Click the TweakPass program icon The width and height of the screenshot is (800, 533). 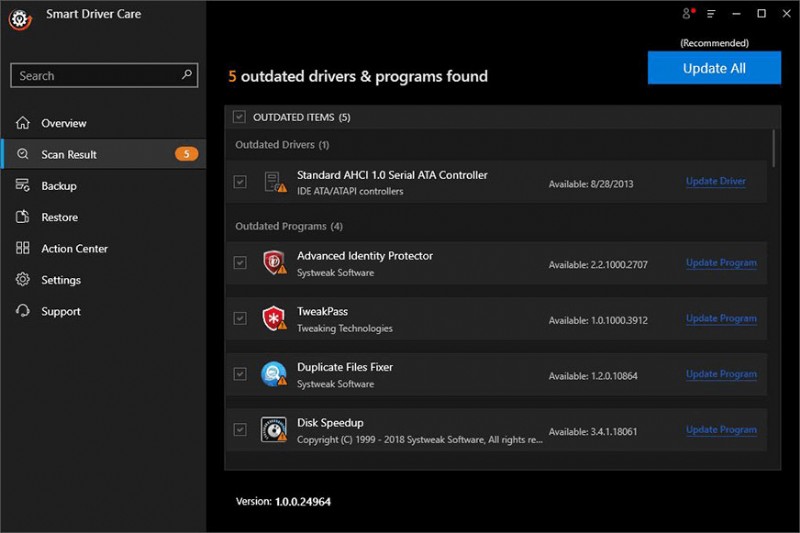(x=273, y=319)
